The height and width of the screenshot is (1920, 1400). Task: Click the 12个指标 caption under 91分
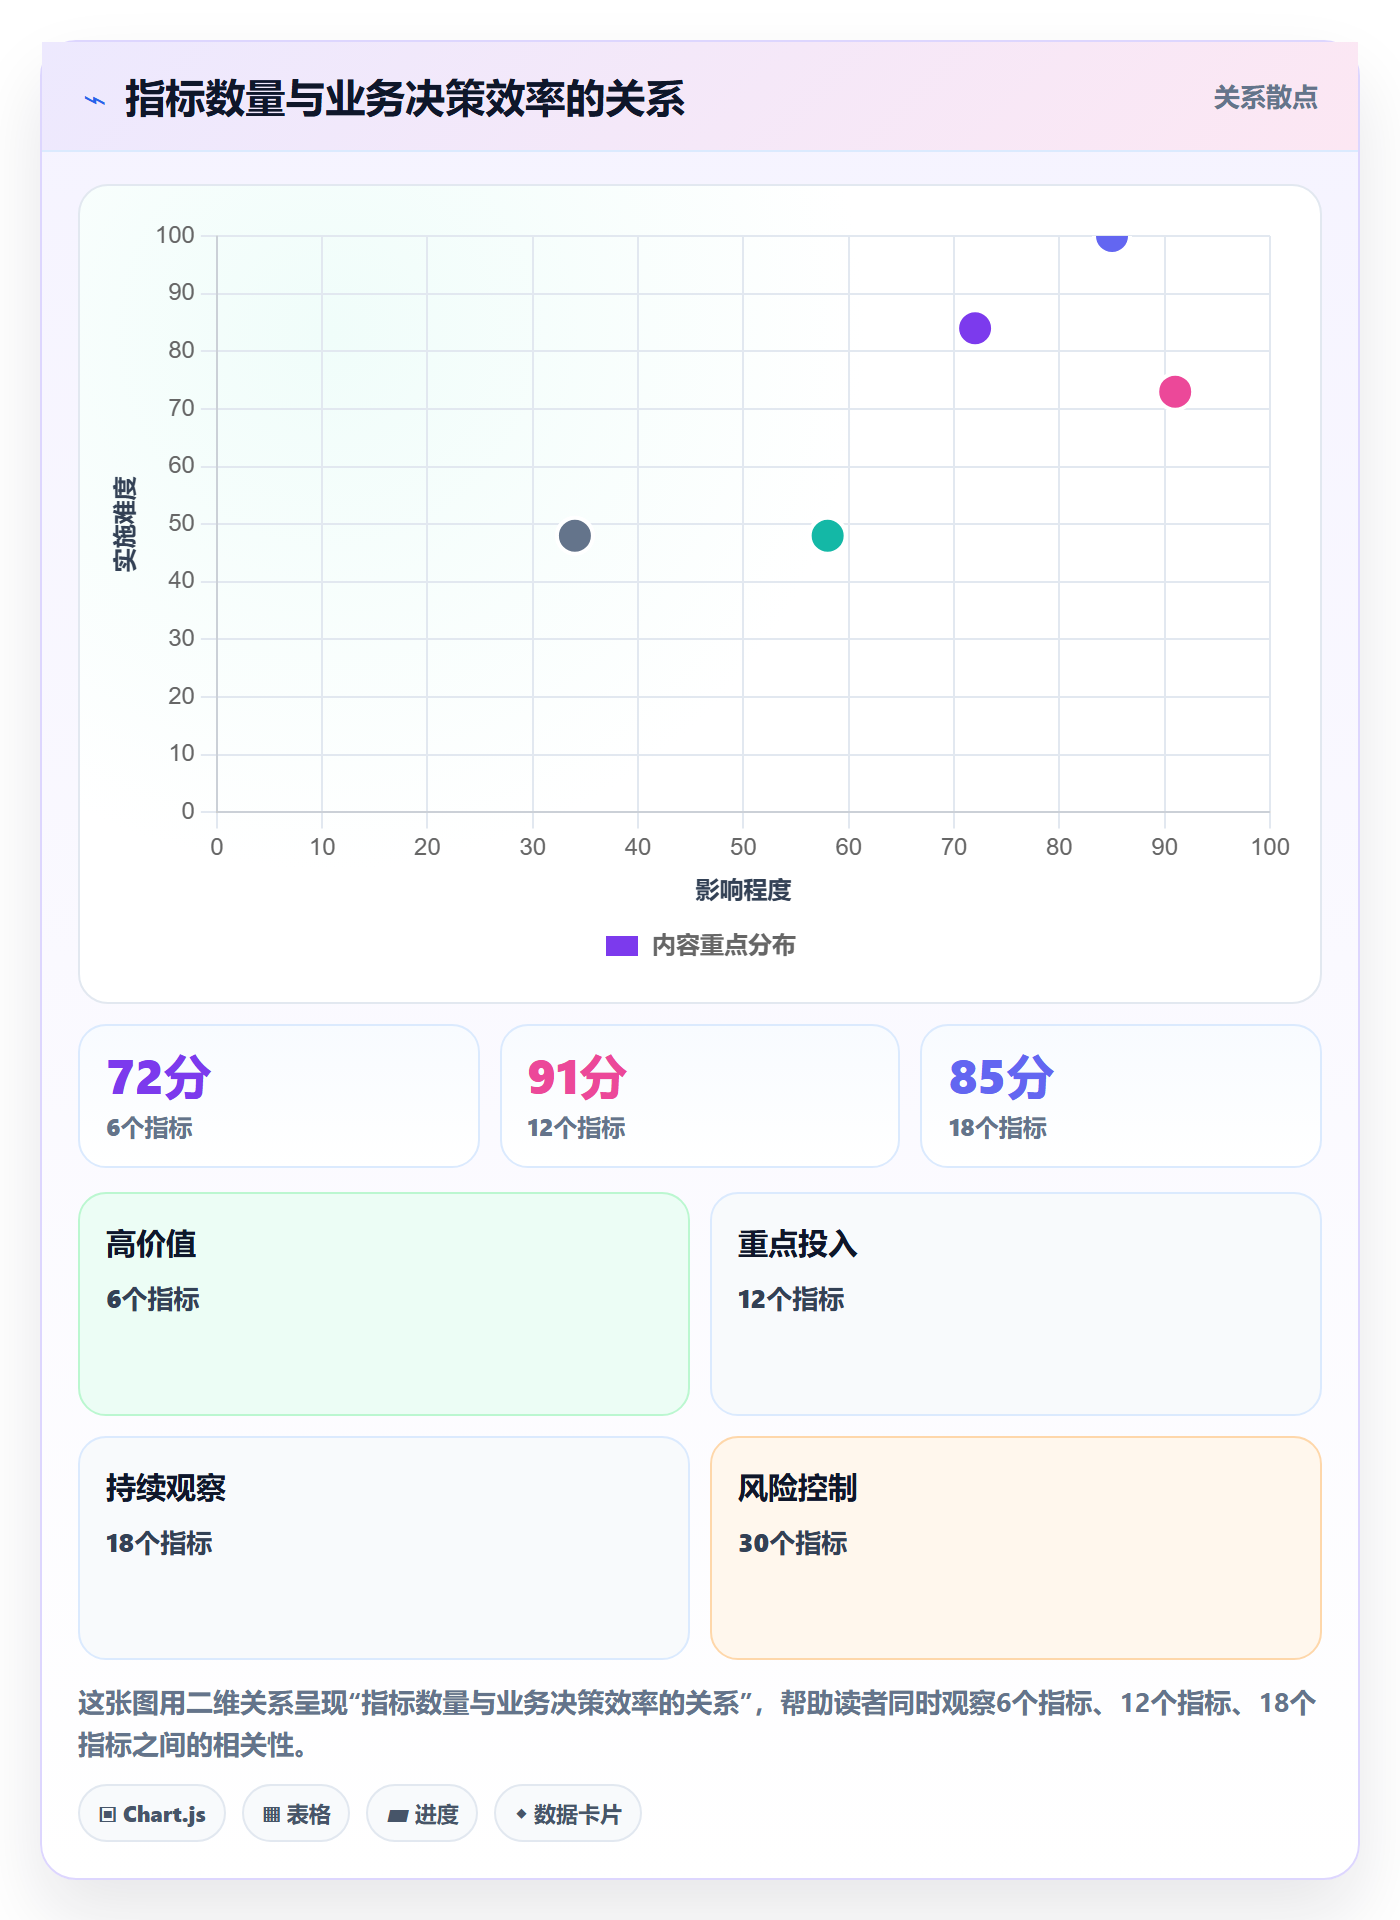pos(576,1128)
